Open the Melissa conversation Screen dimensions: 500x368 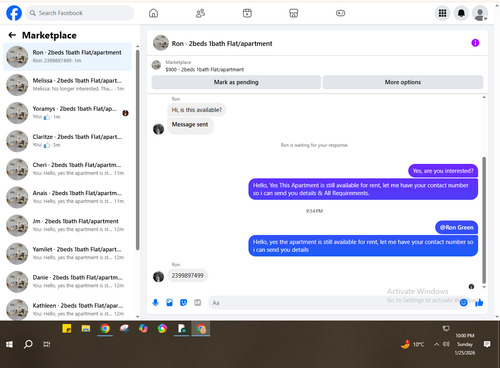(68, 85)
